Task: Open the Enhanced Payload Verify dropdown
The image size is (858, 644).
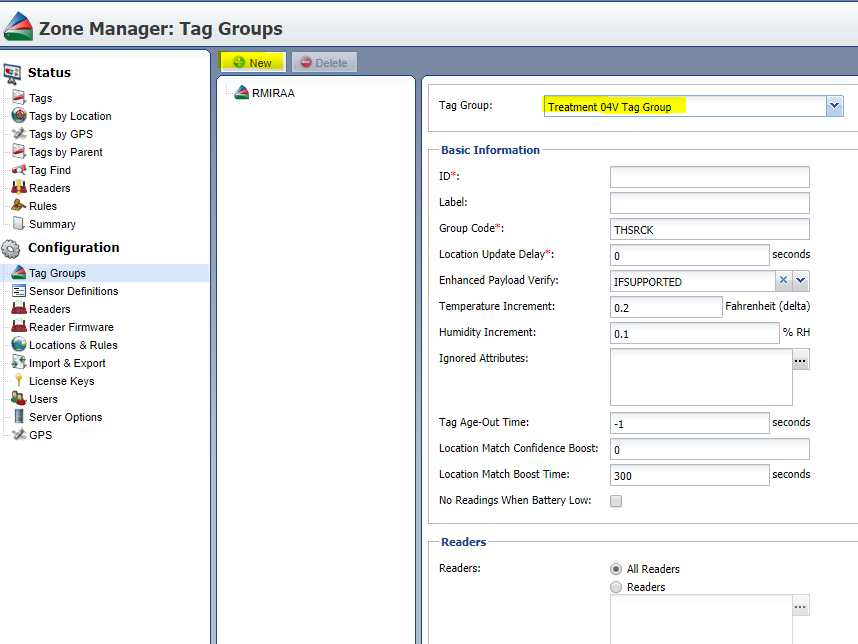Action: 802,281
